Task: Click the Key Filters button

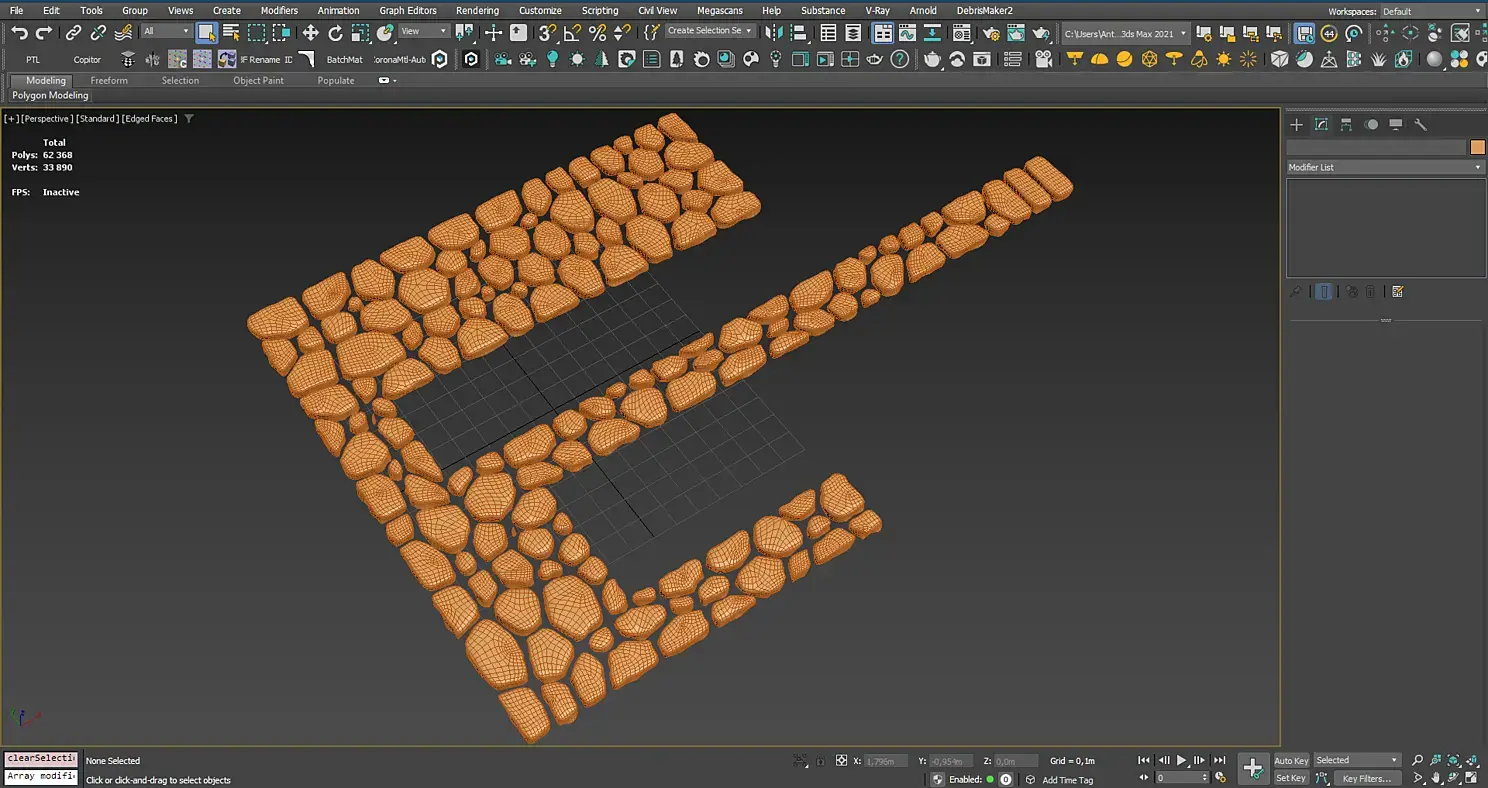Action: 1366,778
